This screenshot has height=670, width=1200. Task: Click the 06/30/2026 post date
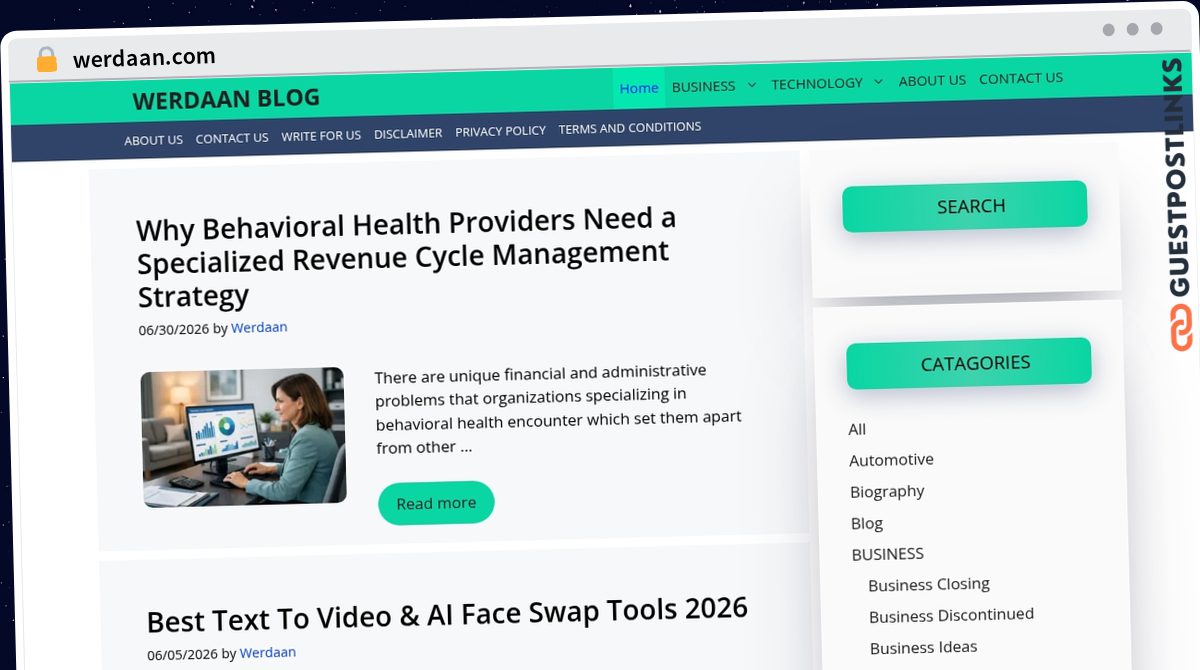(174, 329)
